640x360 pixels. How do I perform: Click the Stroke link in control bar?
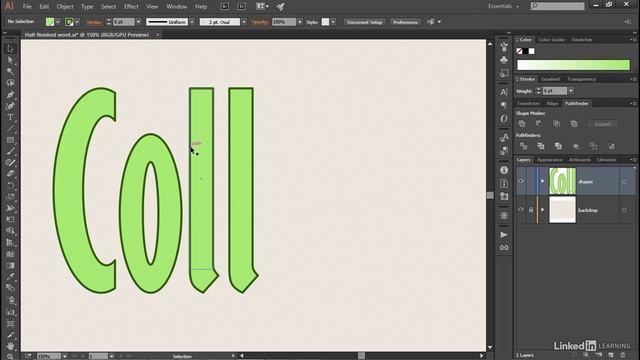(94, 22)
